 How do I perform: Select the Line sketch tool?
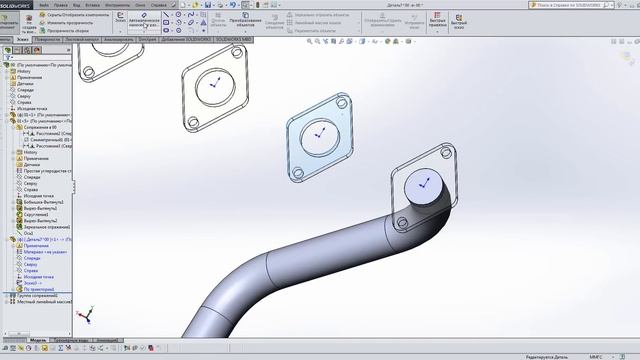[x=166, y=15]
